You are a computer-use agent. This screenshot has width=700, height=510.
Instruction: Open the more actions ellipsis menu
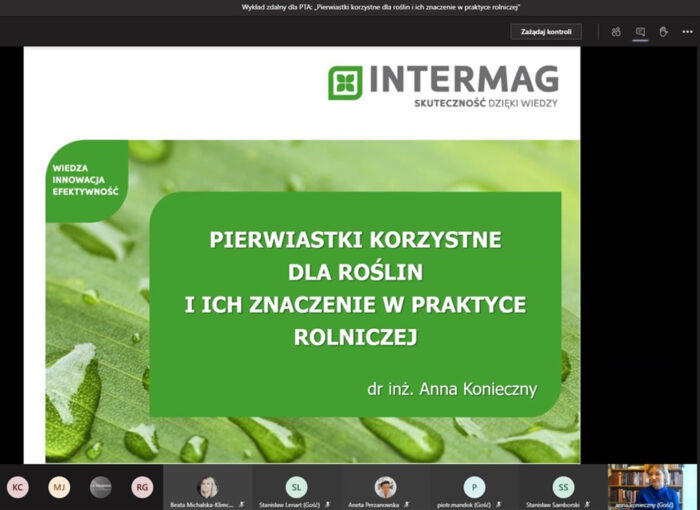[686, 32]
